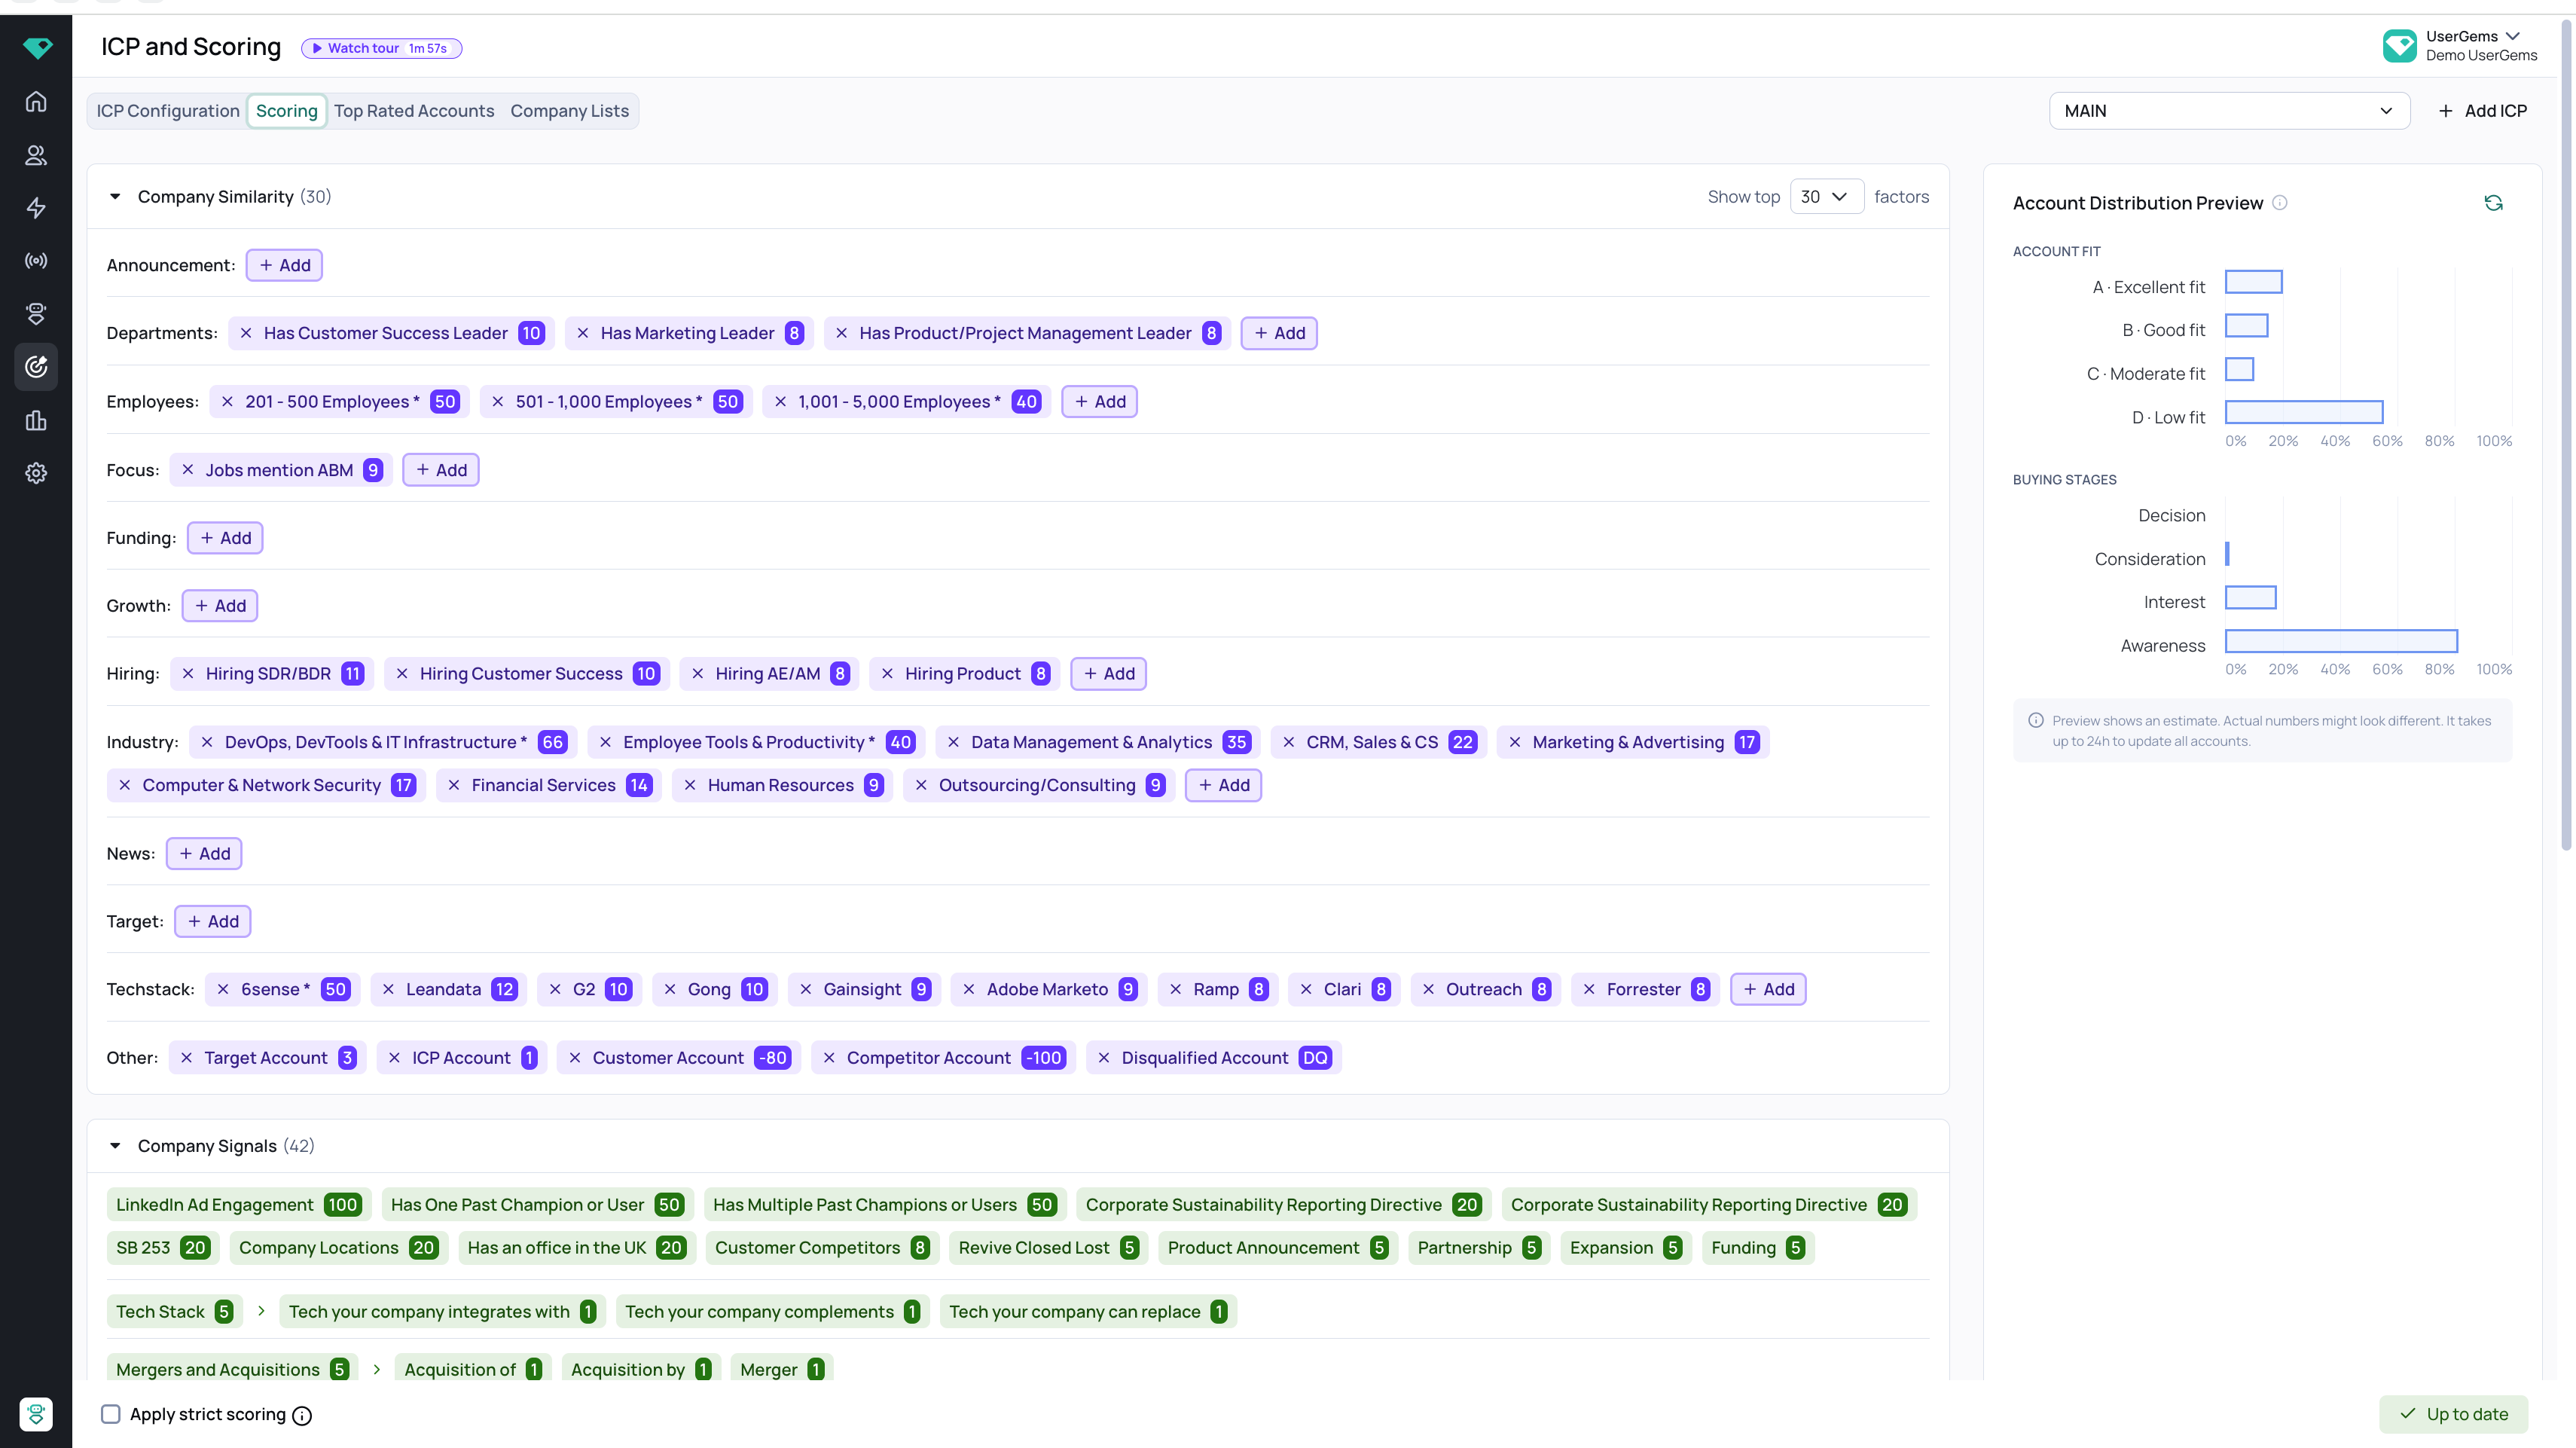Viewport: 2576px width, 1448px height.
Task: Add a Hiring factor
Action: tap(1109, 673)
